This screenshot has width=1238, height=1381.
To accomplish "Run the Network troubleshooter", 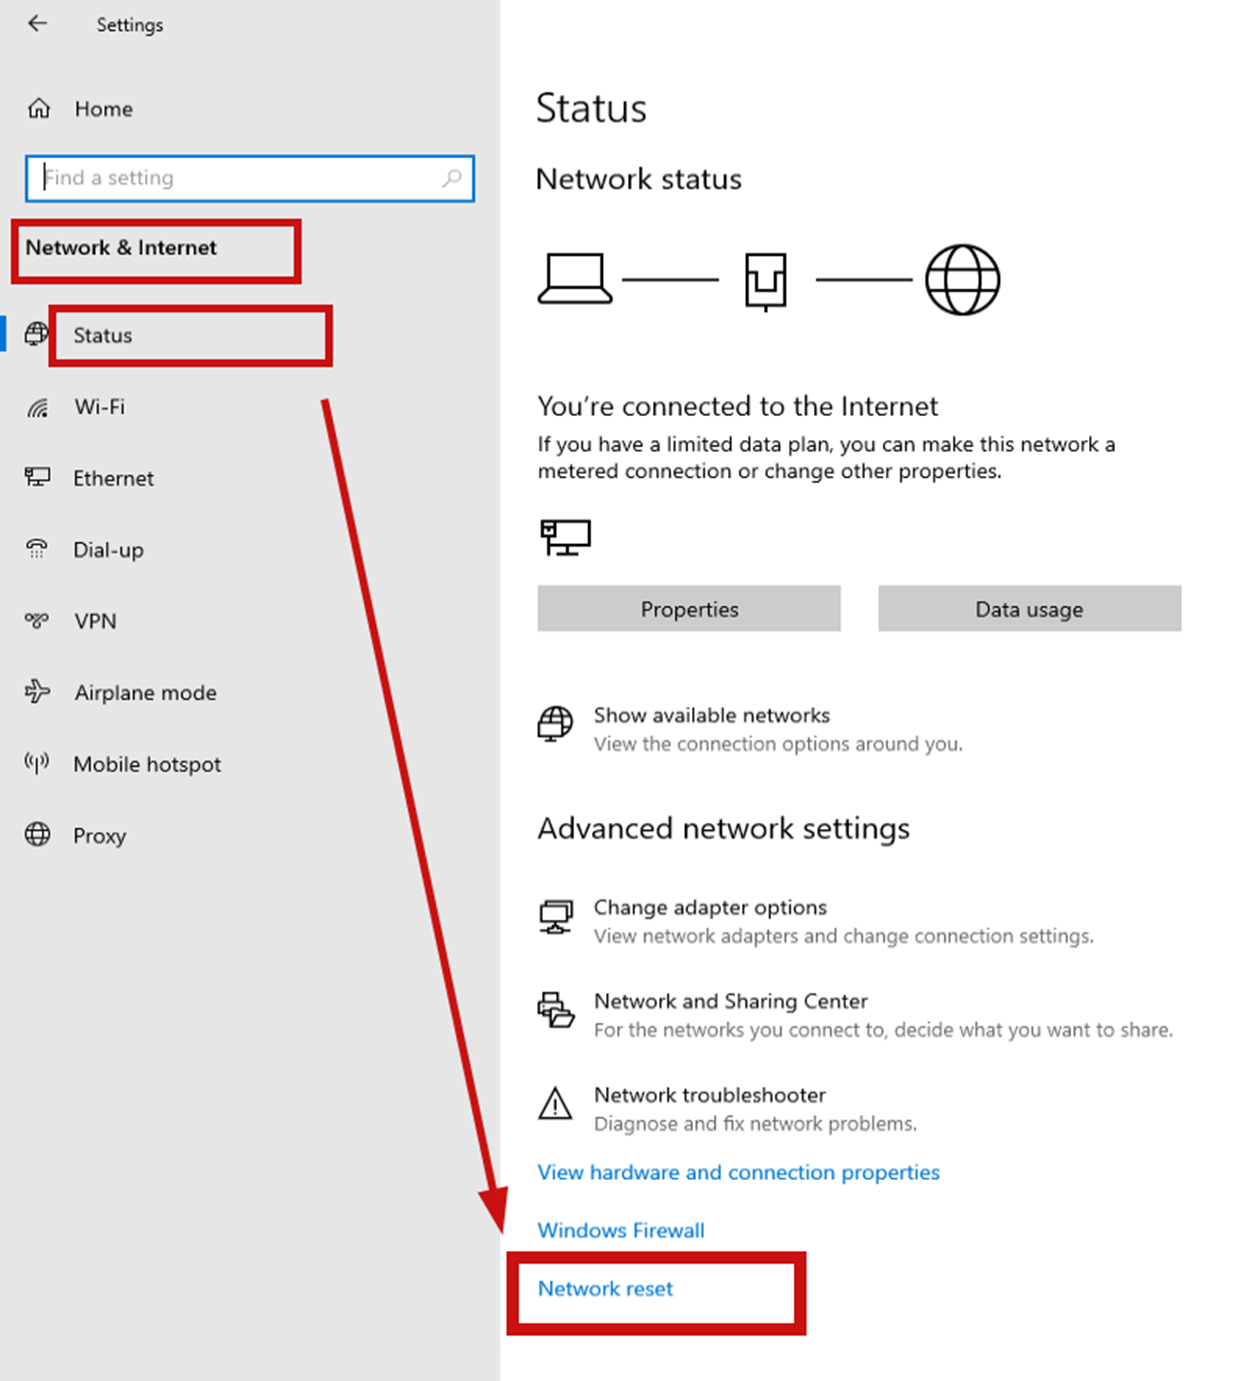I will click(x=709, y=1095).
